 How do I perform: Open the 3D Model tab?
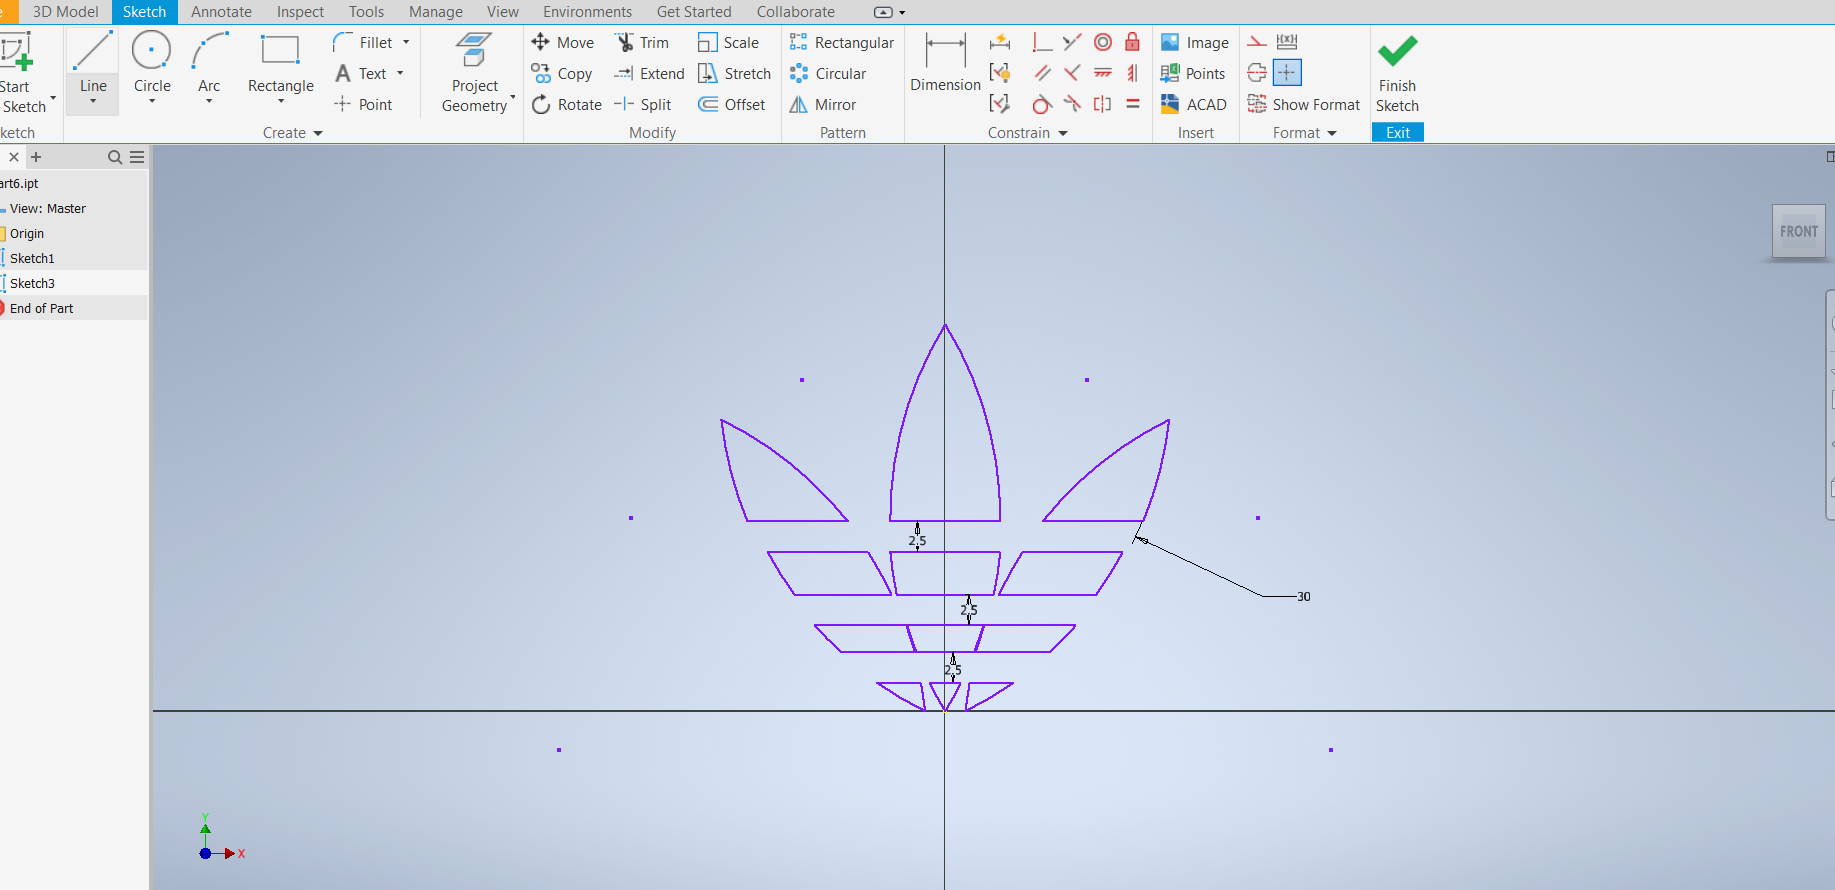click(x=65, y=12)
